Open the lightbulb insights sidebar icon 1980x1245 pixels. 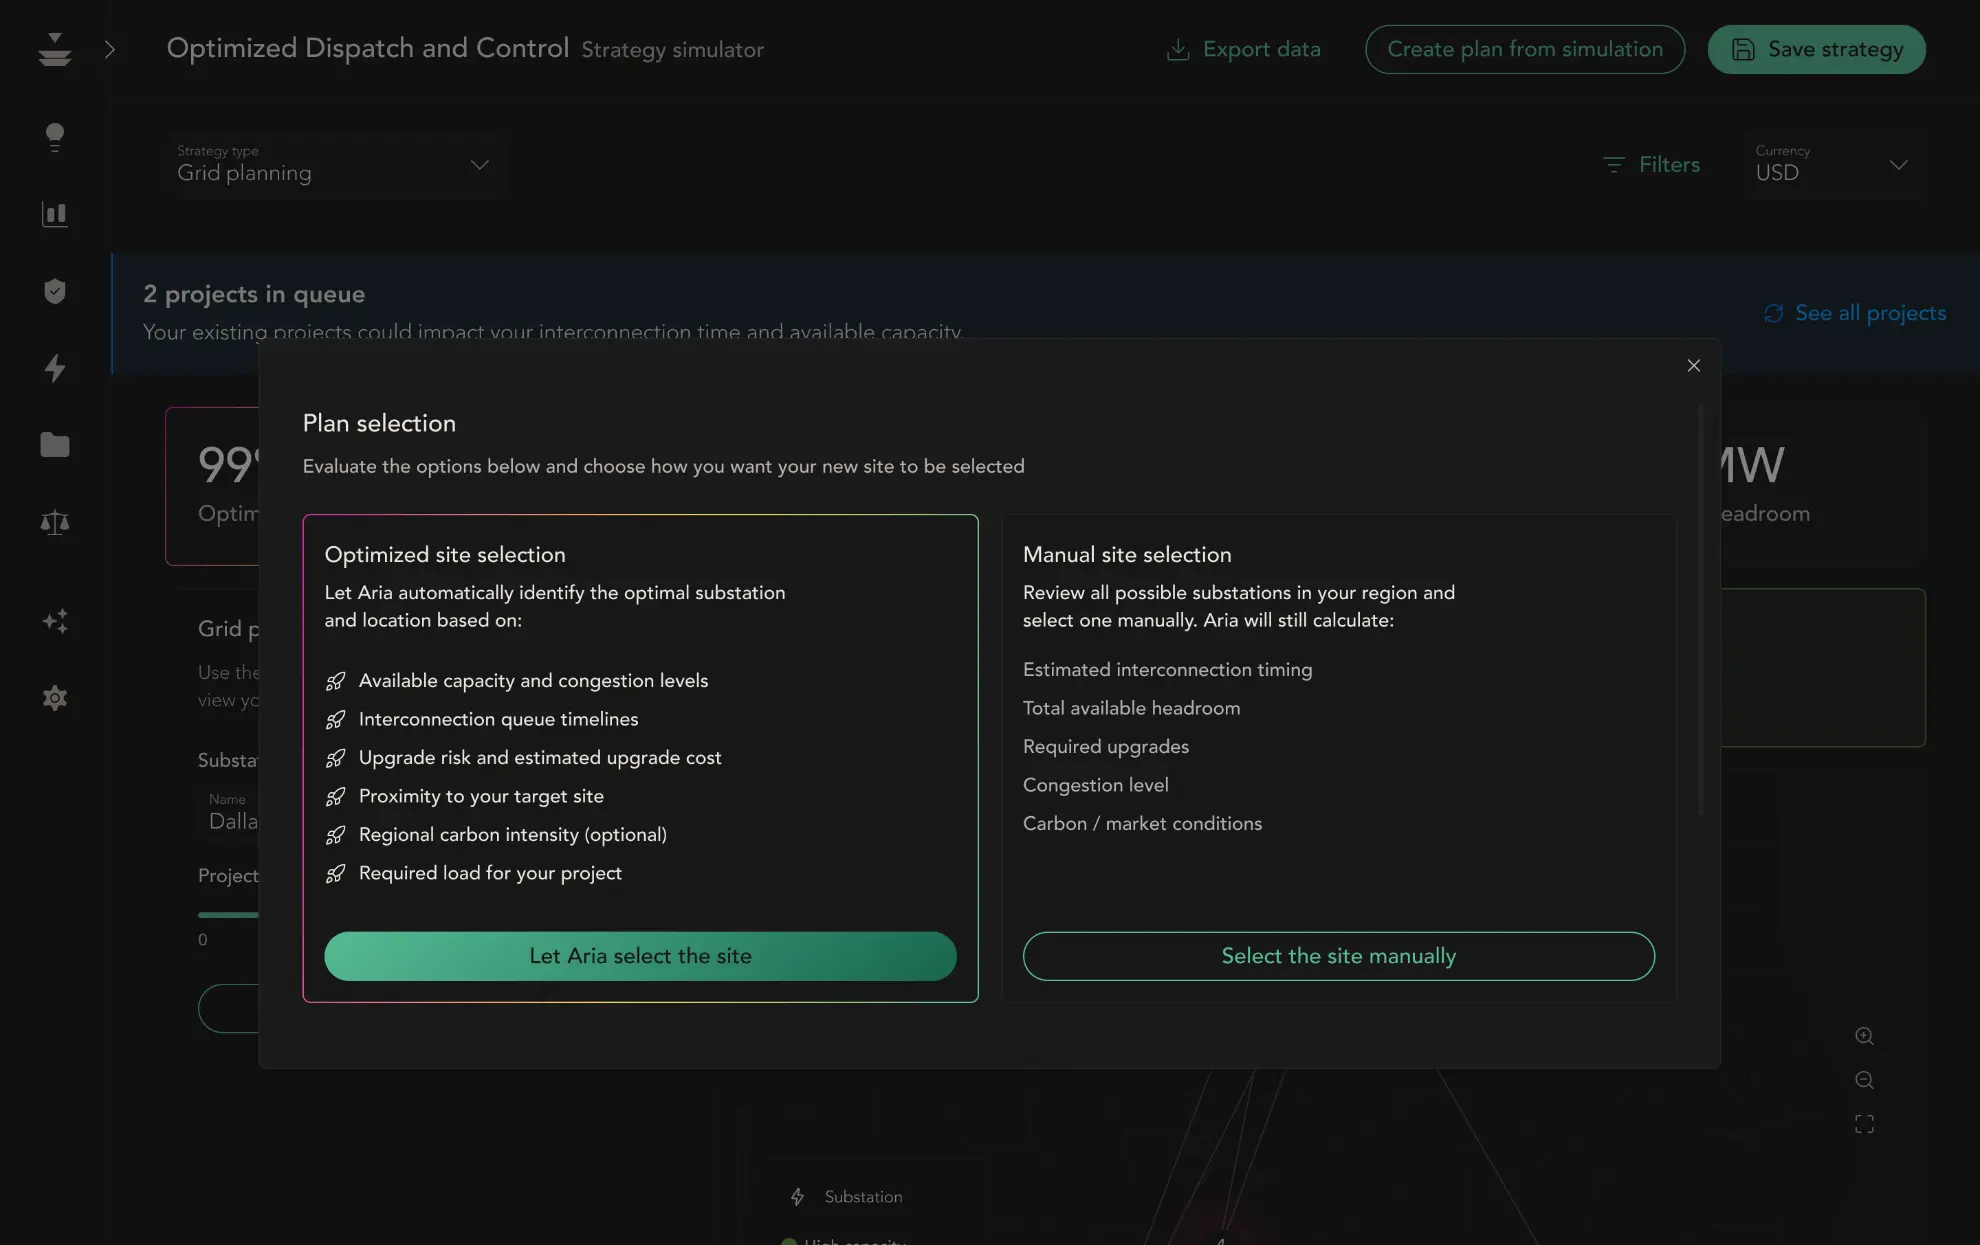point(55,137)
